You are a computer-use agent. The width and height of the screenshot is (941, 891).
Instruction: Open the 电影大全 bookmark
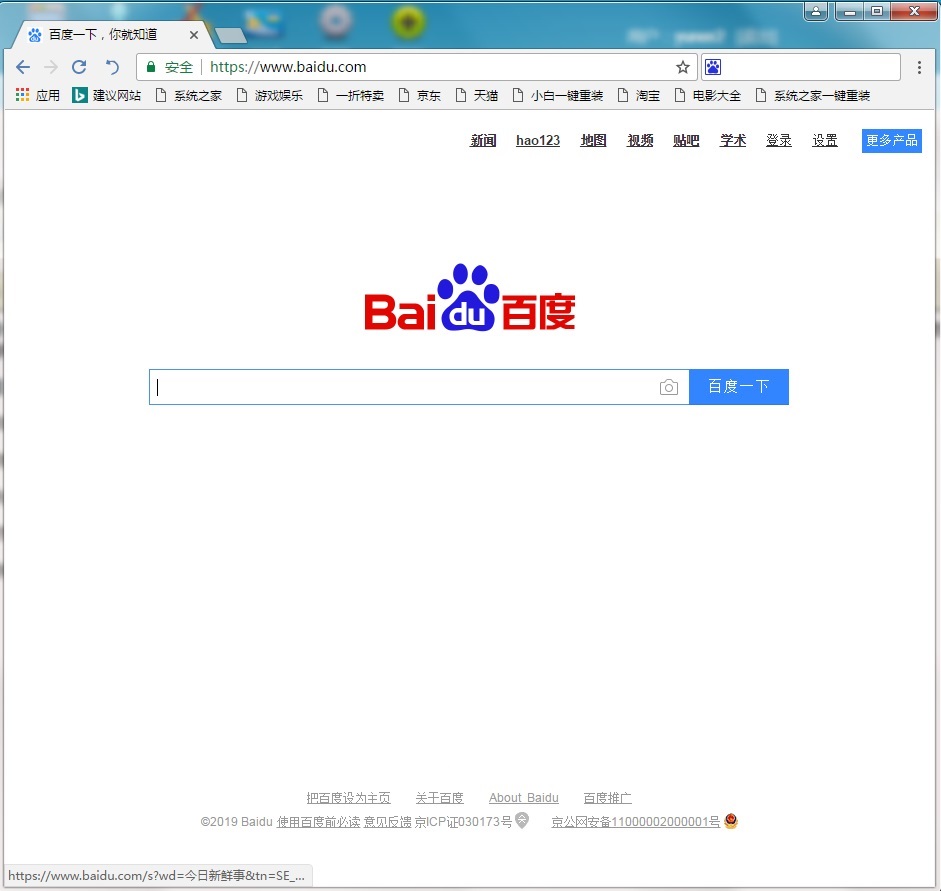coord(708,95)
